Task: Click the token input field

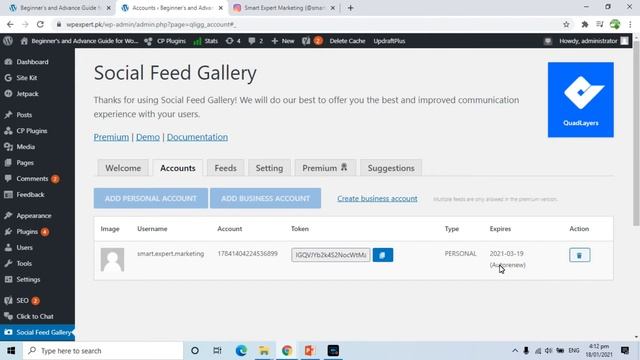Action: (331, 255)
